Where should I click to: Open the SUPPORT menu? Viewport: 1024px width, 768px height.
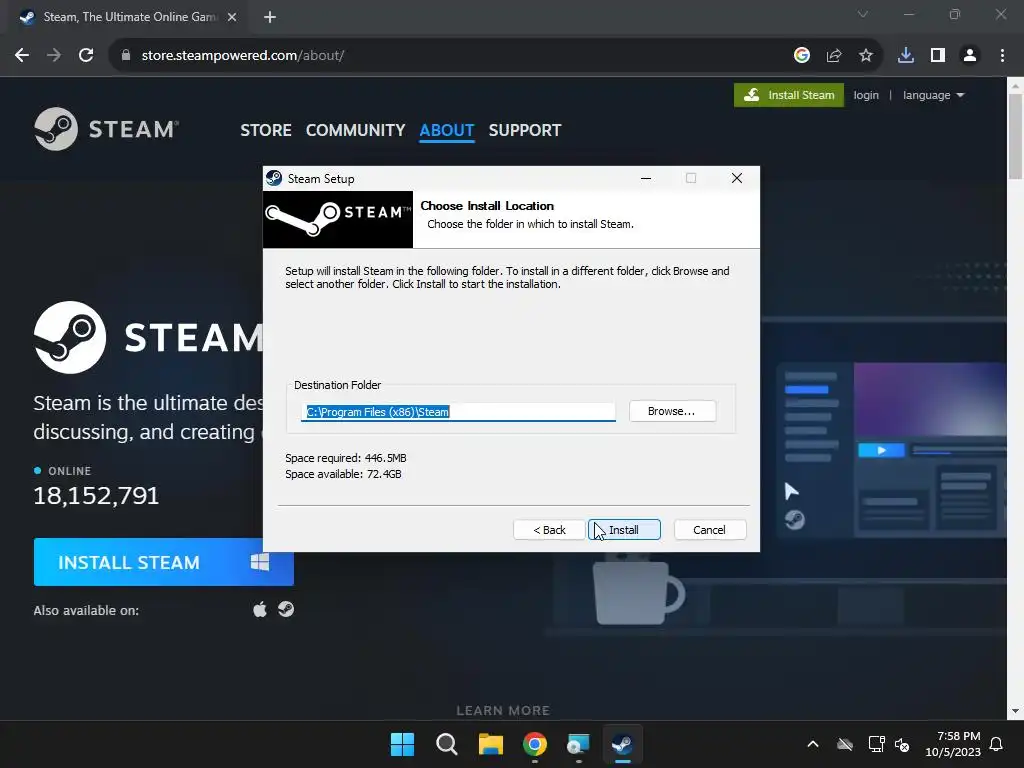pos(524,130)
